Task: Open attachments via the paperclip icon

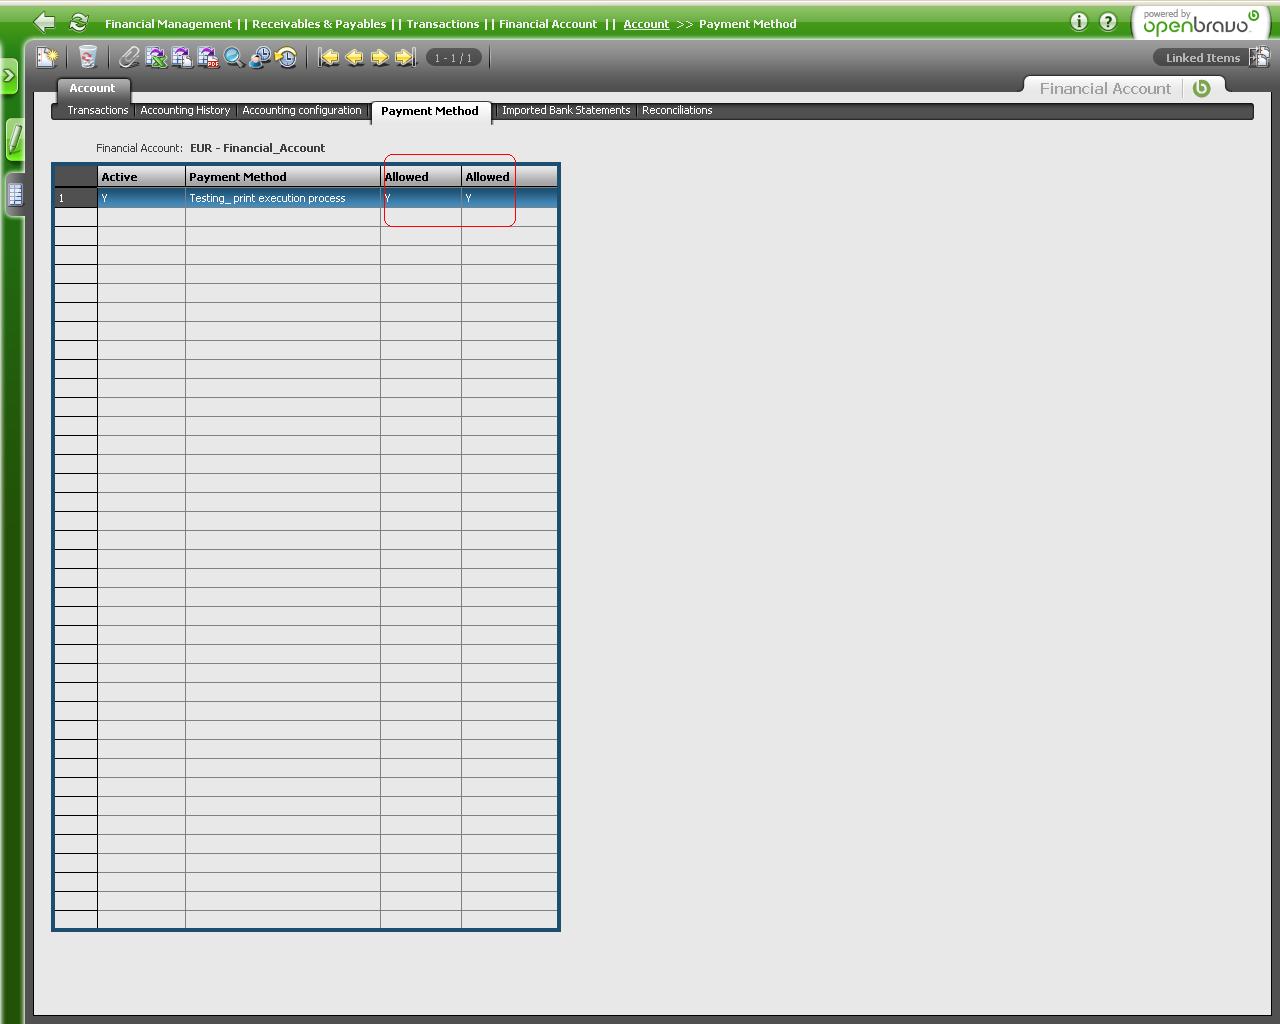Action: click(129, 58)
